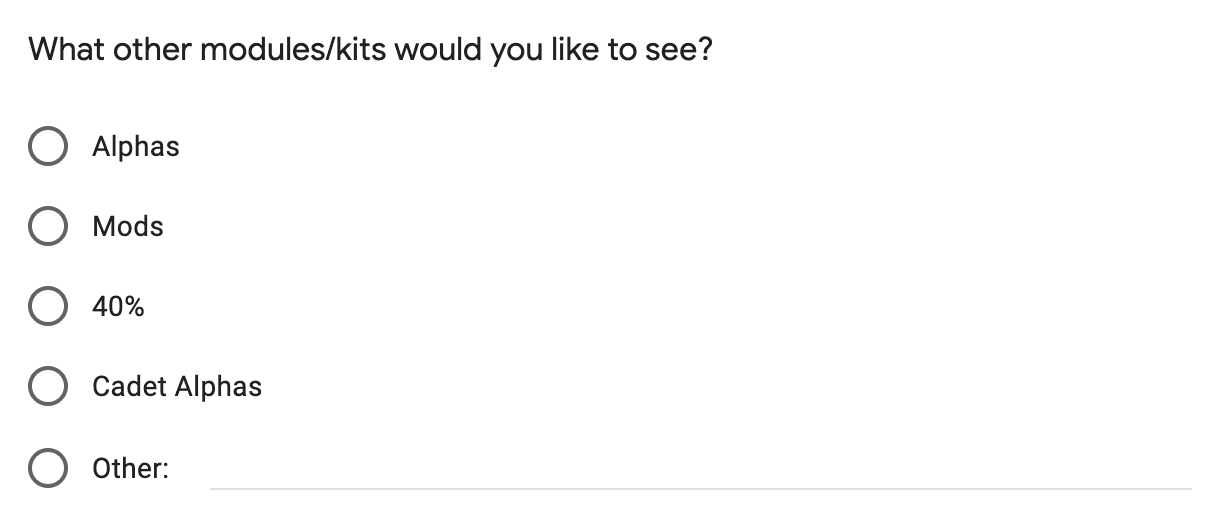Select the Other radio button
The image size is (1222, 532).
(x=48, y=468)
